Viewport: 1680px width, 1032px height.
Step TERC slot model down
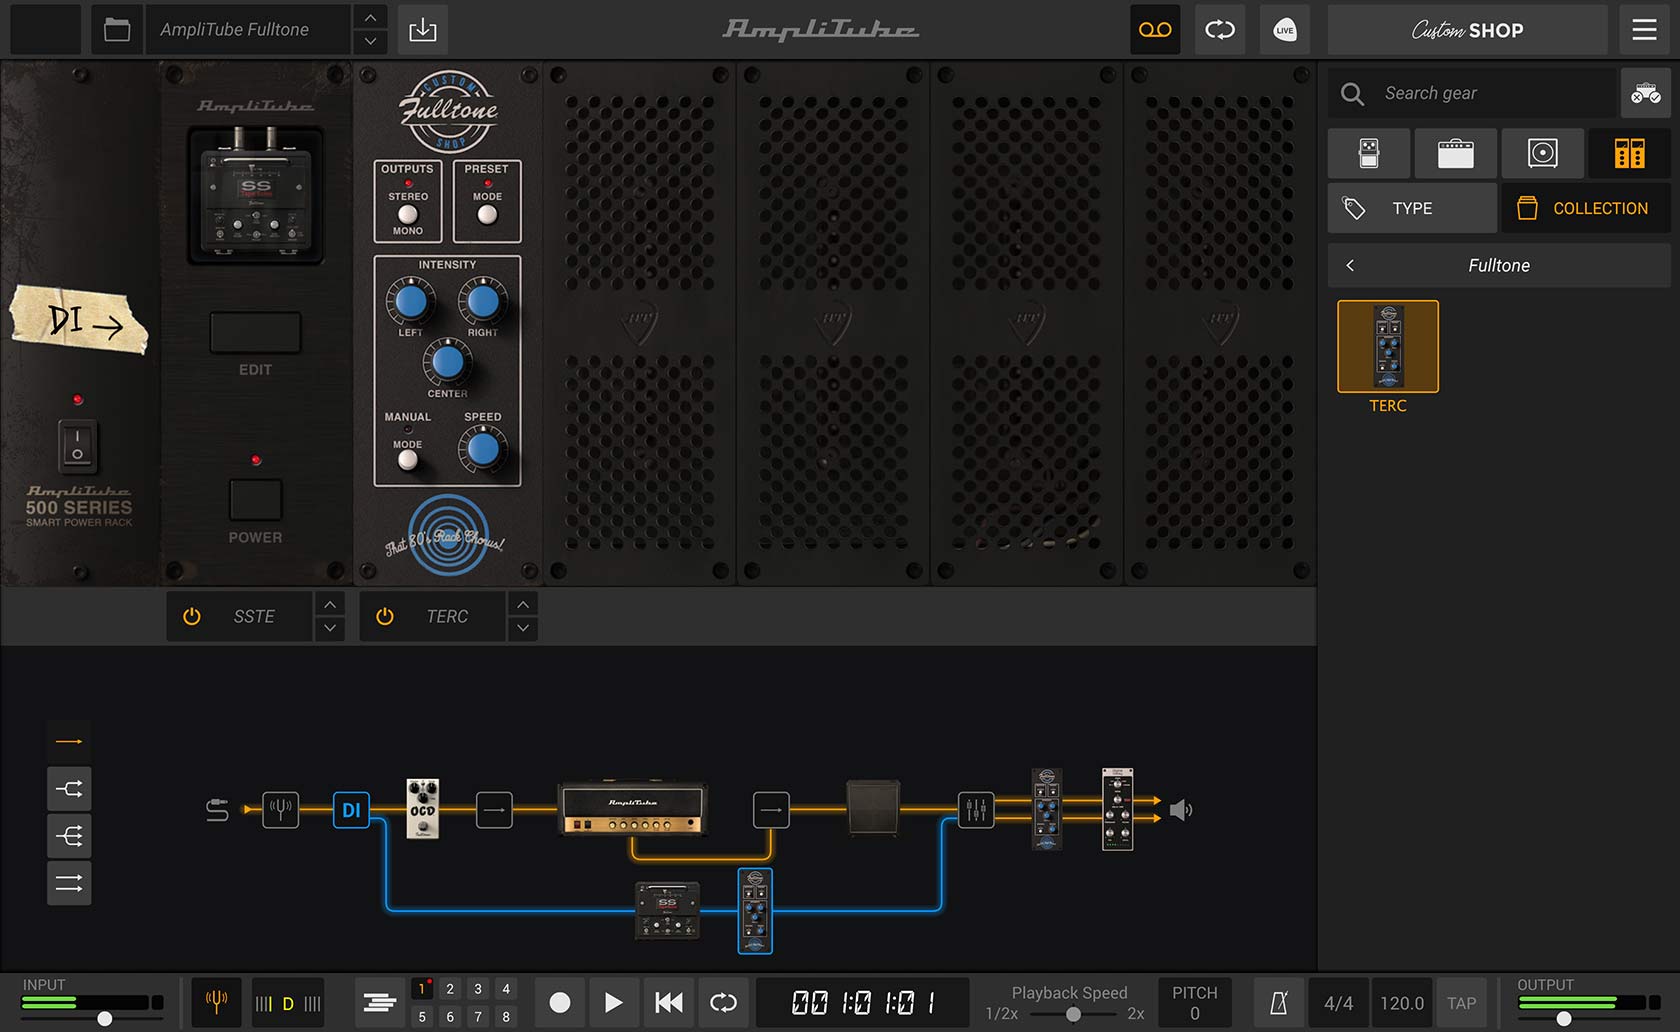click(x=523, y=629)
